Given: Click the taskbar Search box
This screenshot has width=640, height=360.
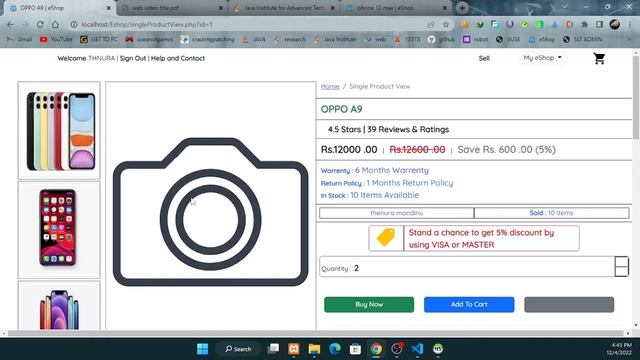Looking at the screenshot, I should point(238,349).
